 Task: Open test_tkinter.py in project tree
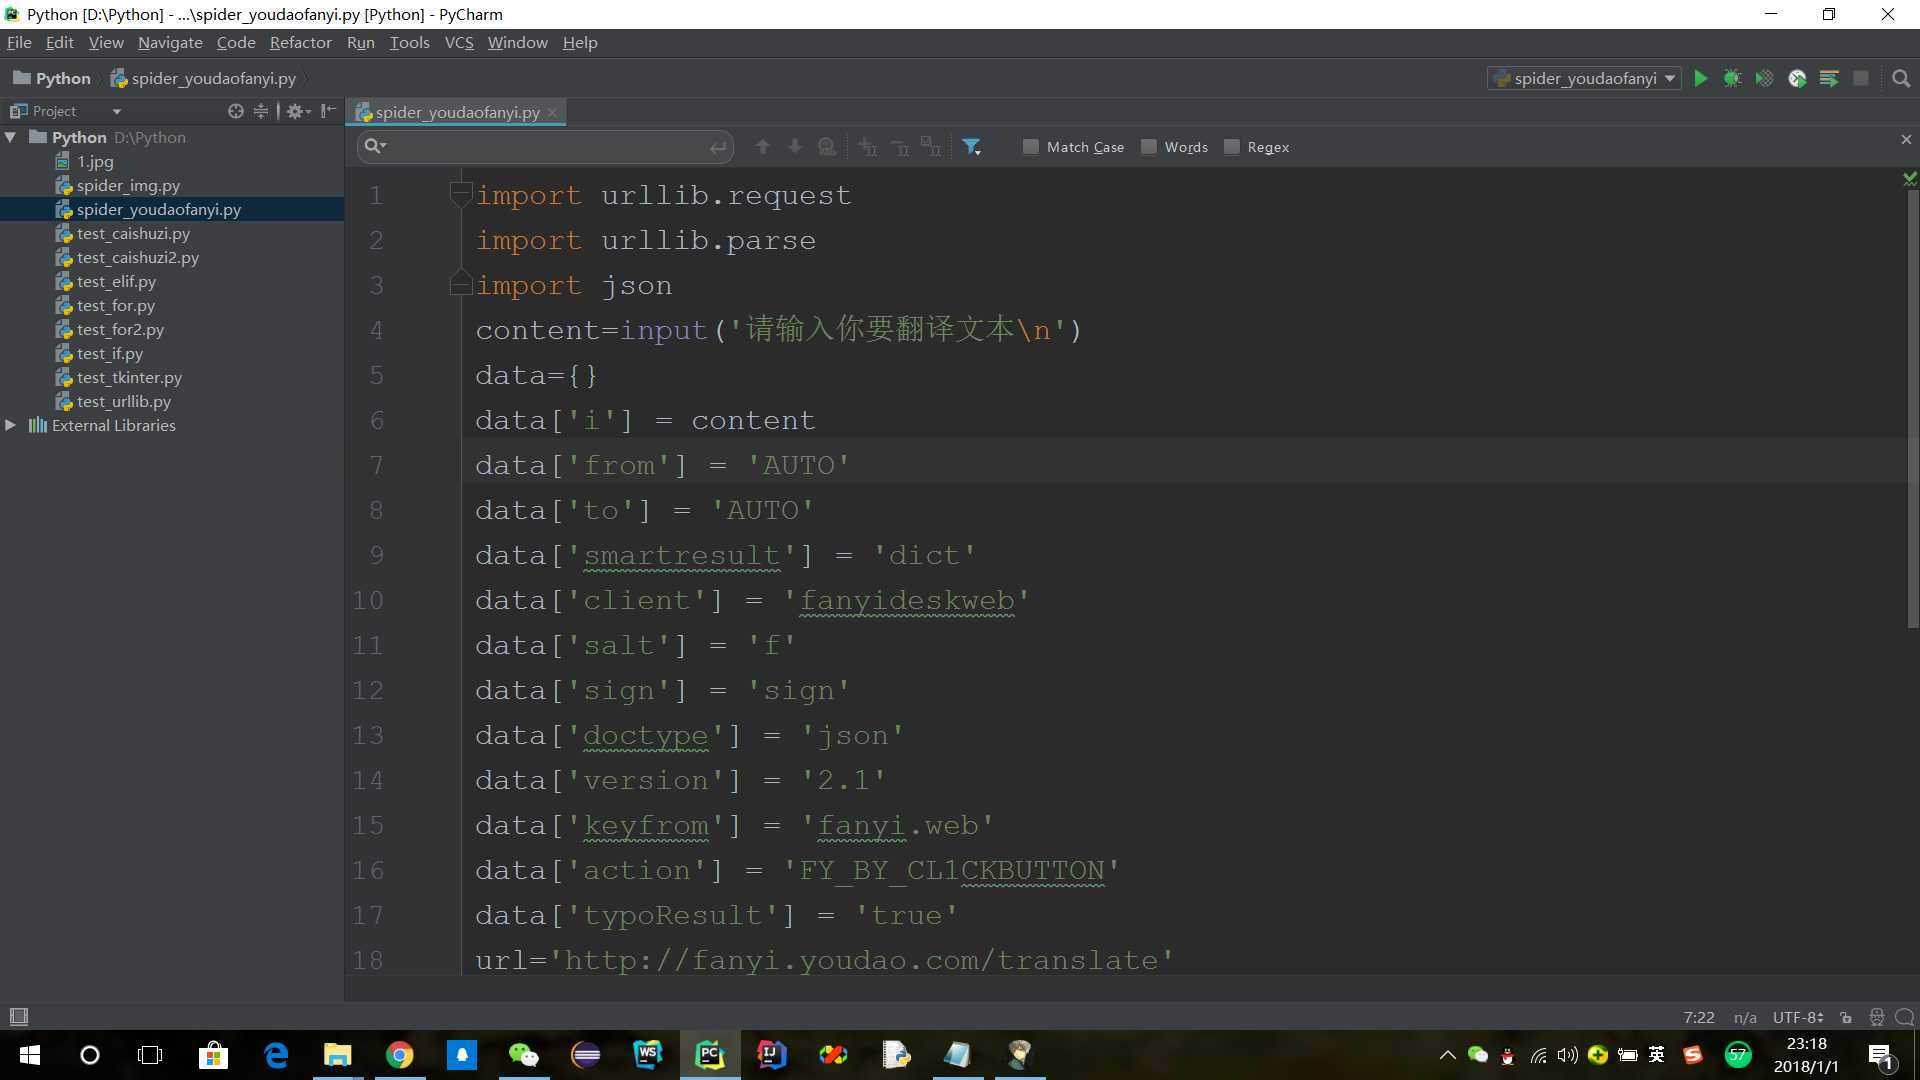(129, 377)
